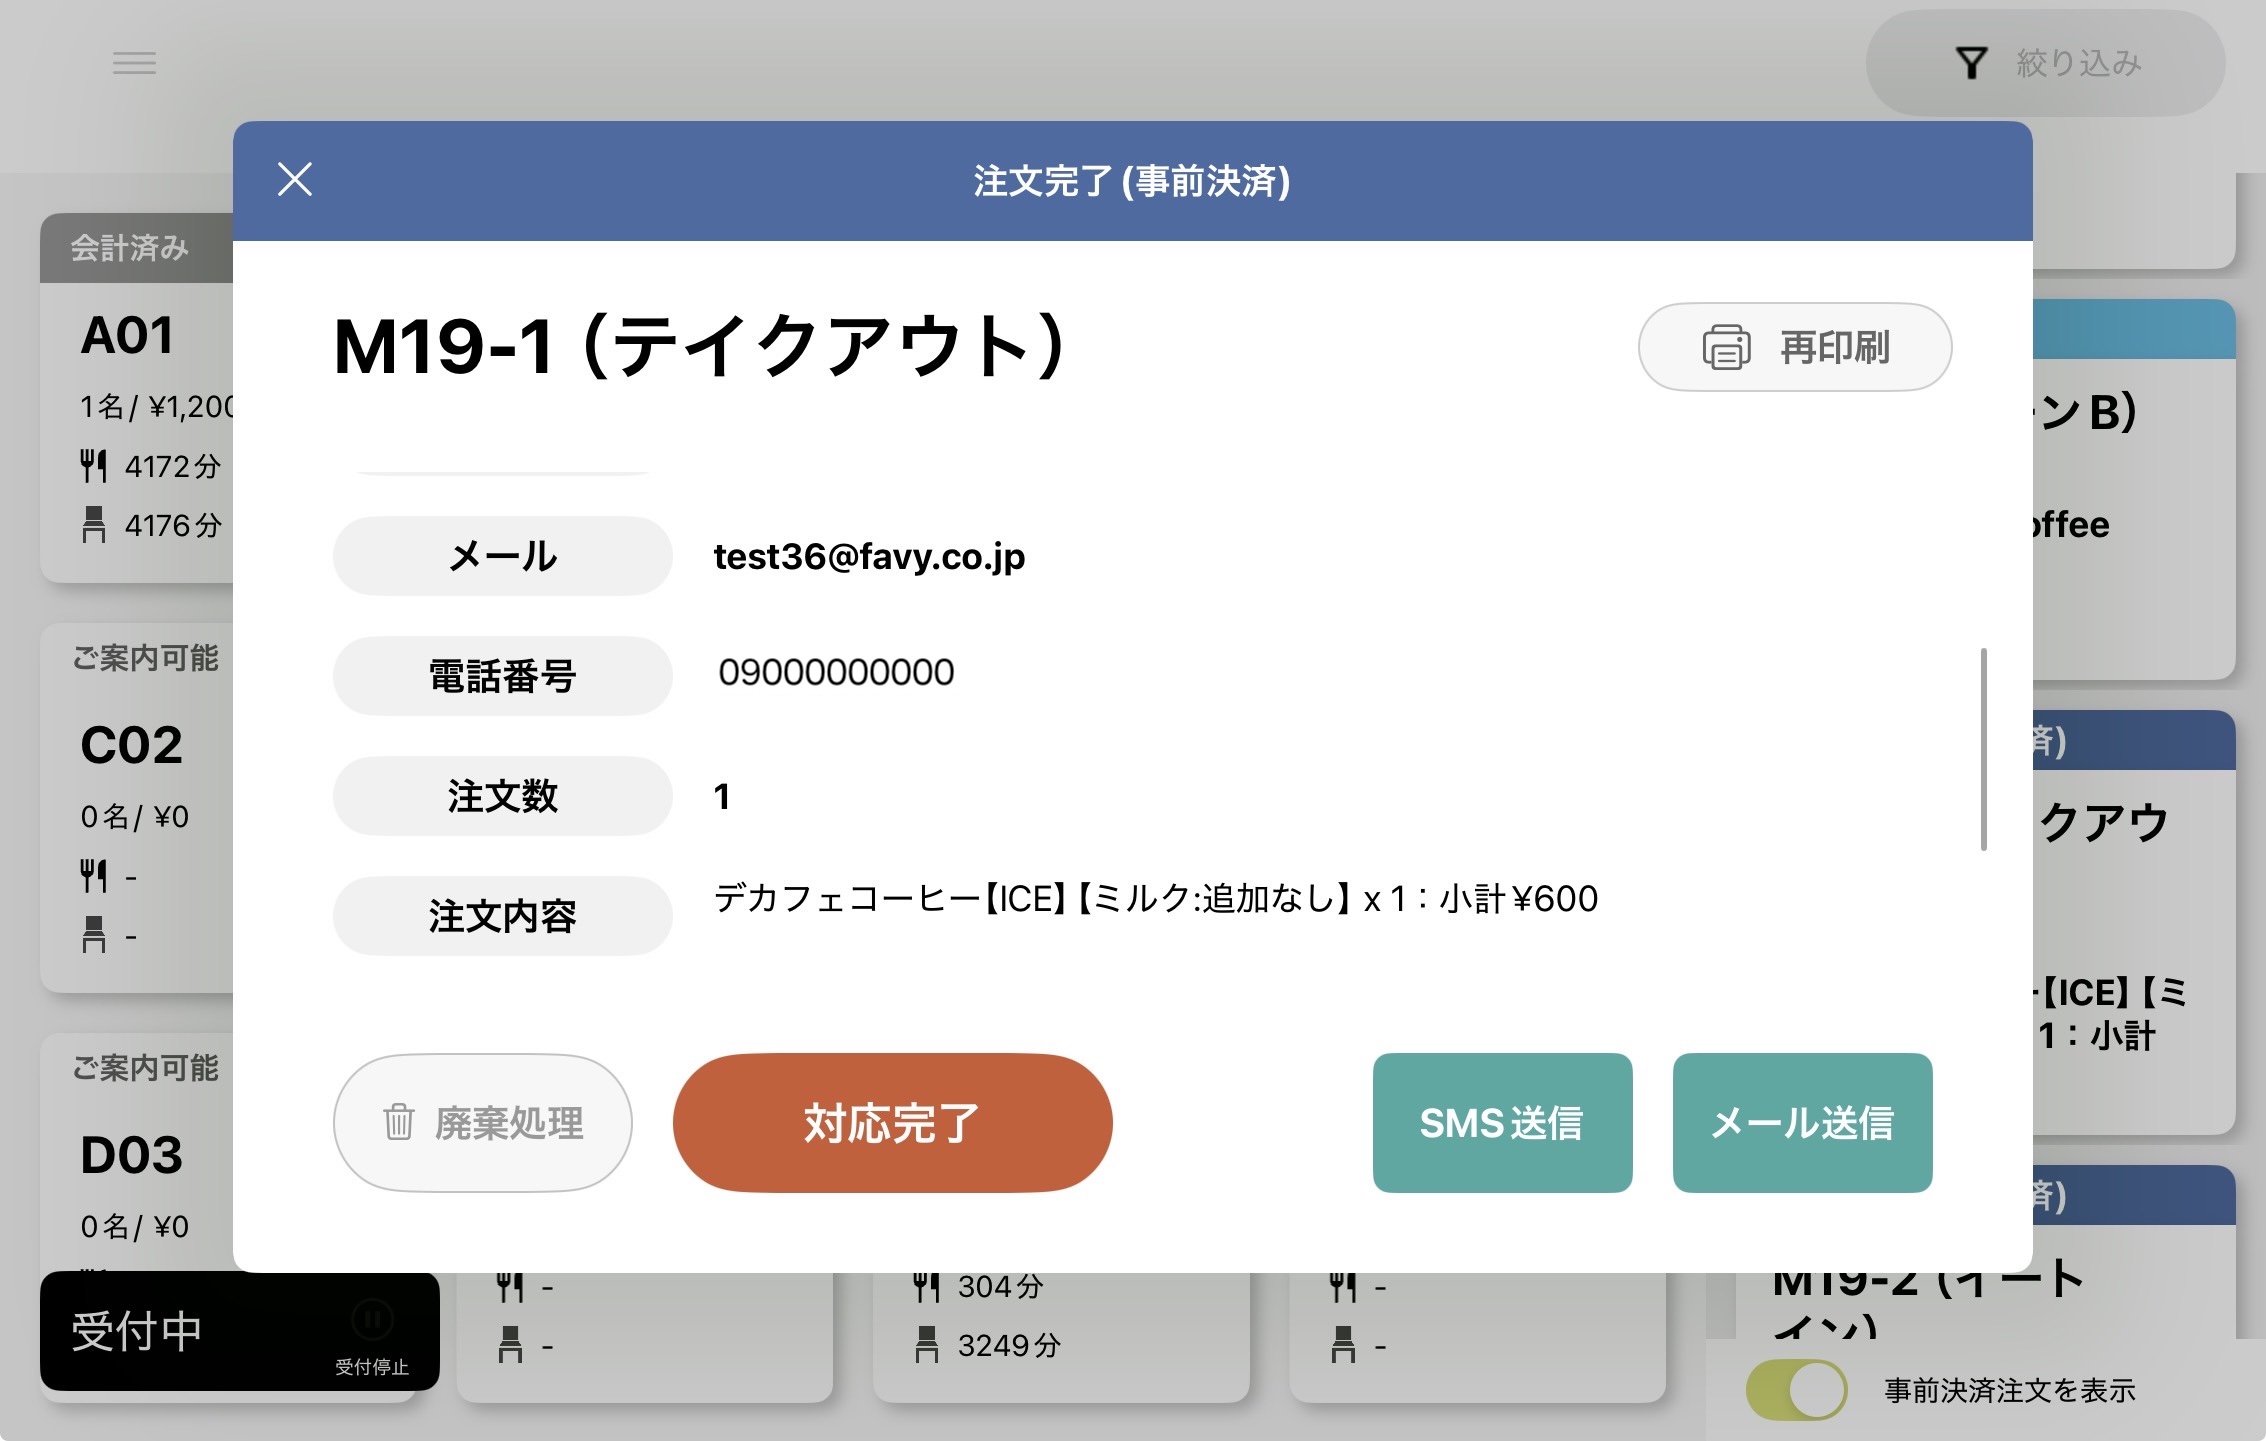Toggle 事前決済注文を表示 switch
2266x1441 pixels.
(x=1796, y=1390)
